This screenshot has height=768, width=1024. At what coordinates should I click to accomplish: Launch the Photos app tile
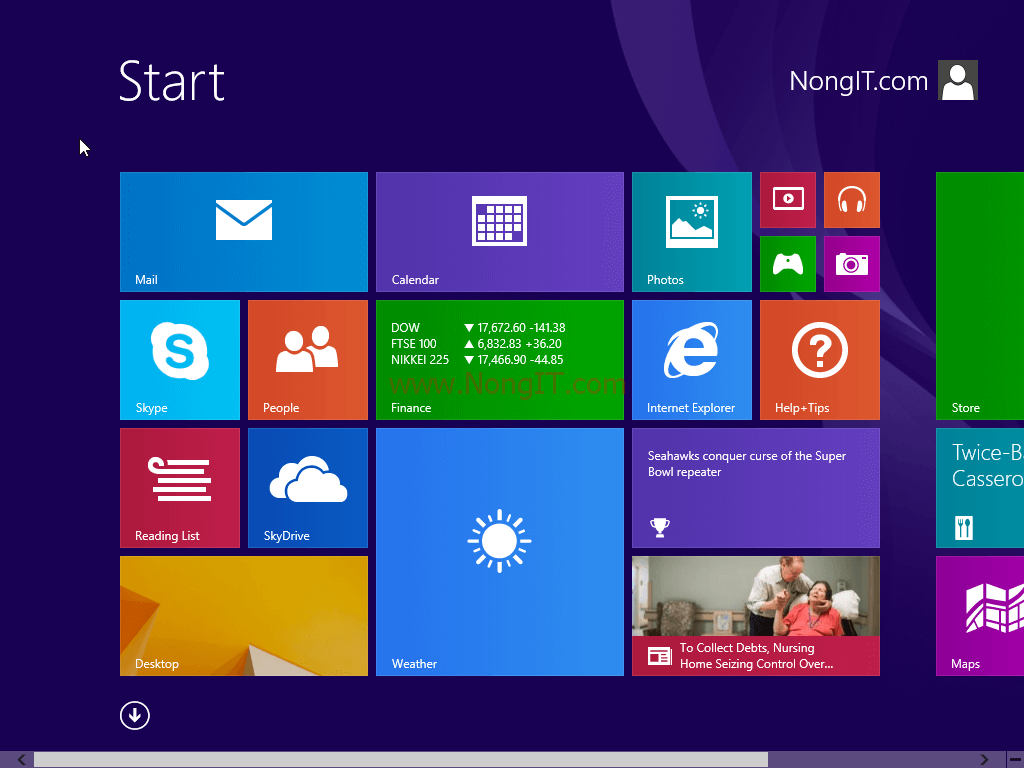tap(692, 232)
